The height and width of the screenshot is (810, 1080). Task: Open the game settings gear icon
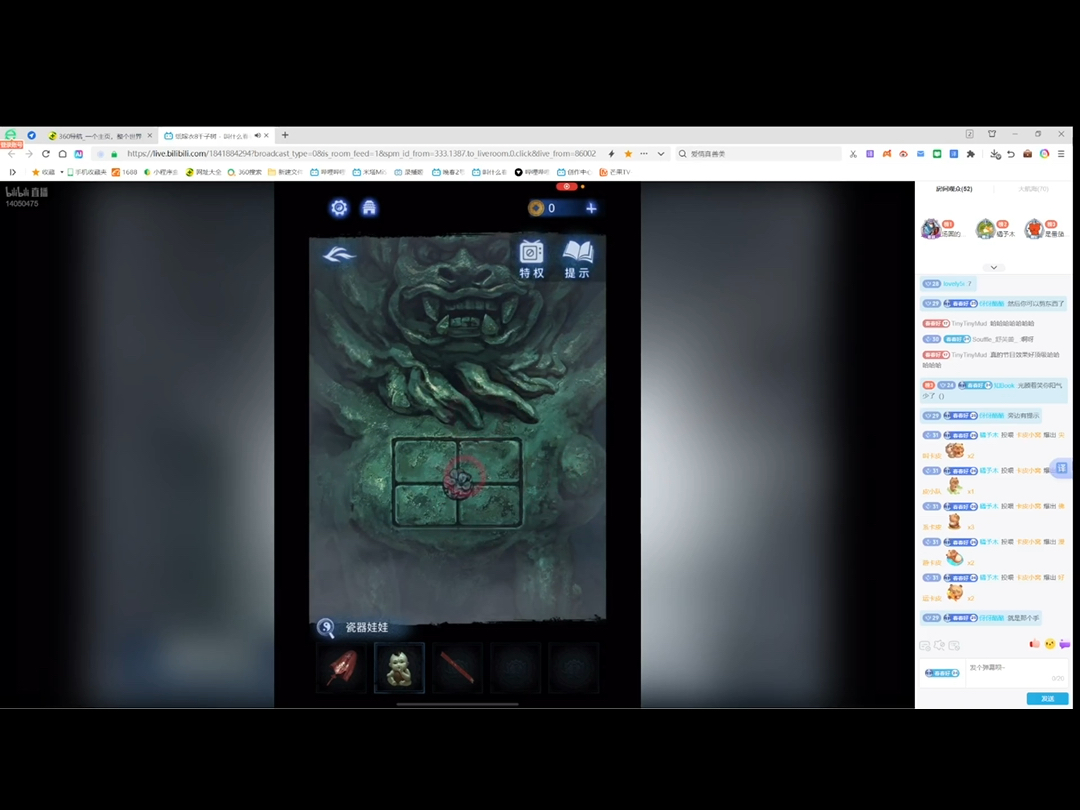pos(339,208)
